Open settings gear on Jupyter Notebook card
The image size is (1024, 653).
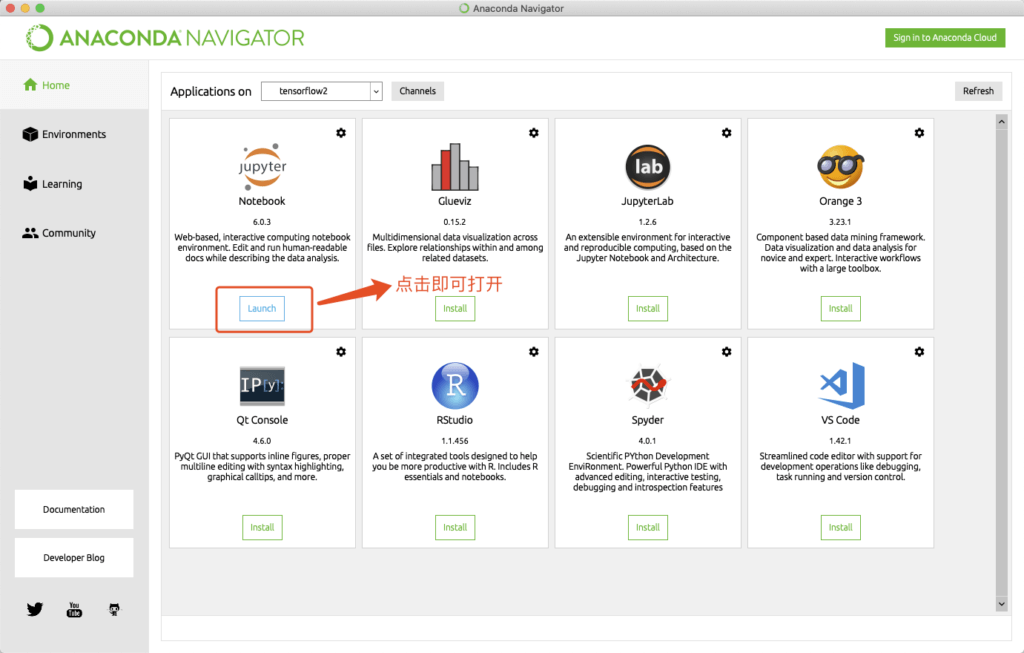(341, 133)
